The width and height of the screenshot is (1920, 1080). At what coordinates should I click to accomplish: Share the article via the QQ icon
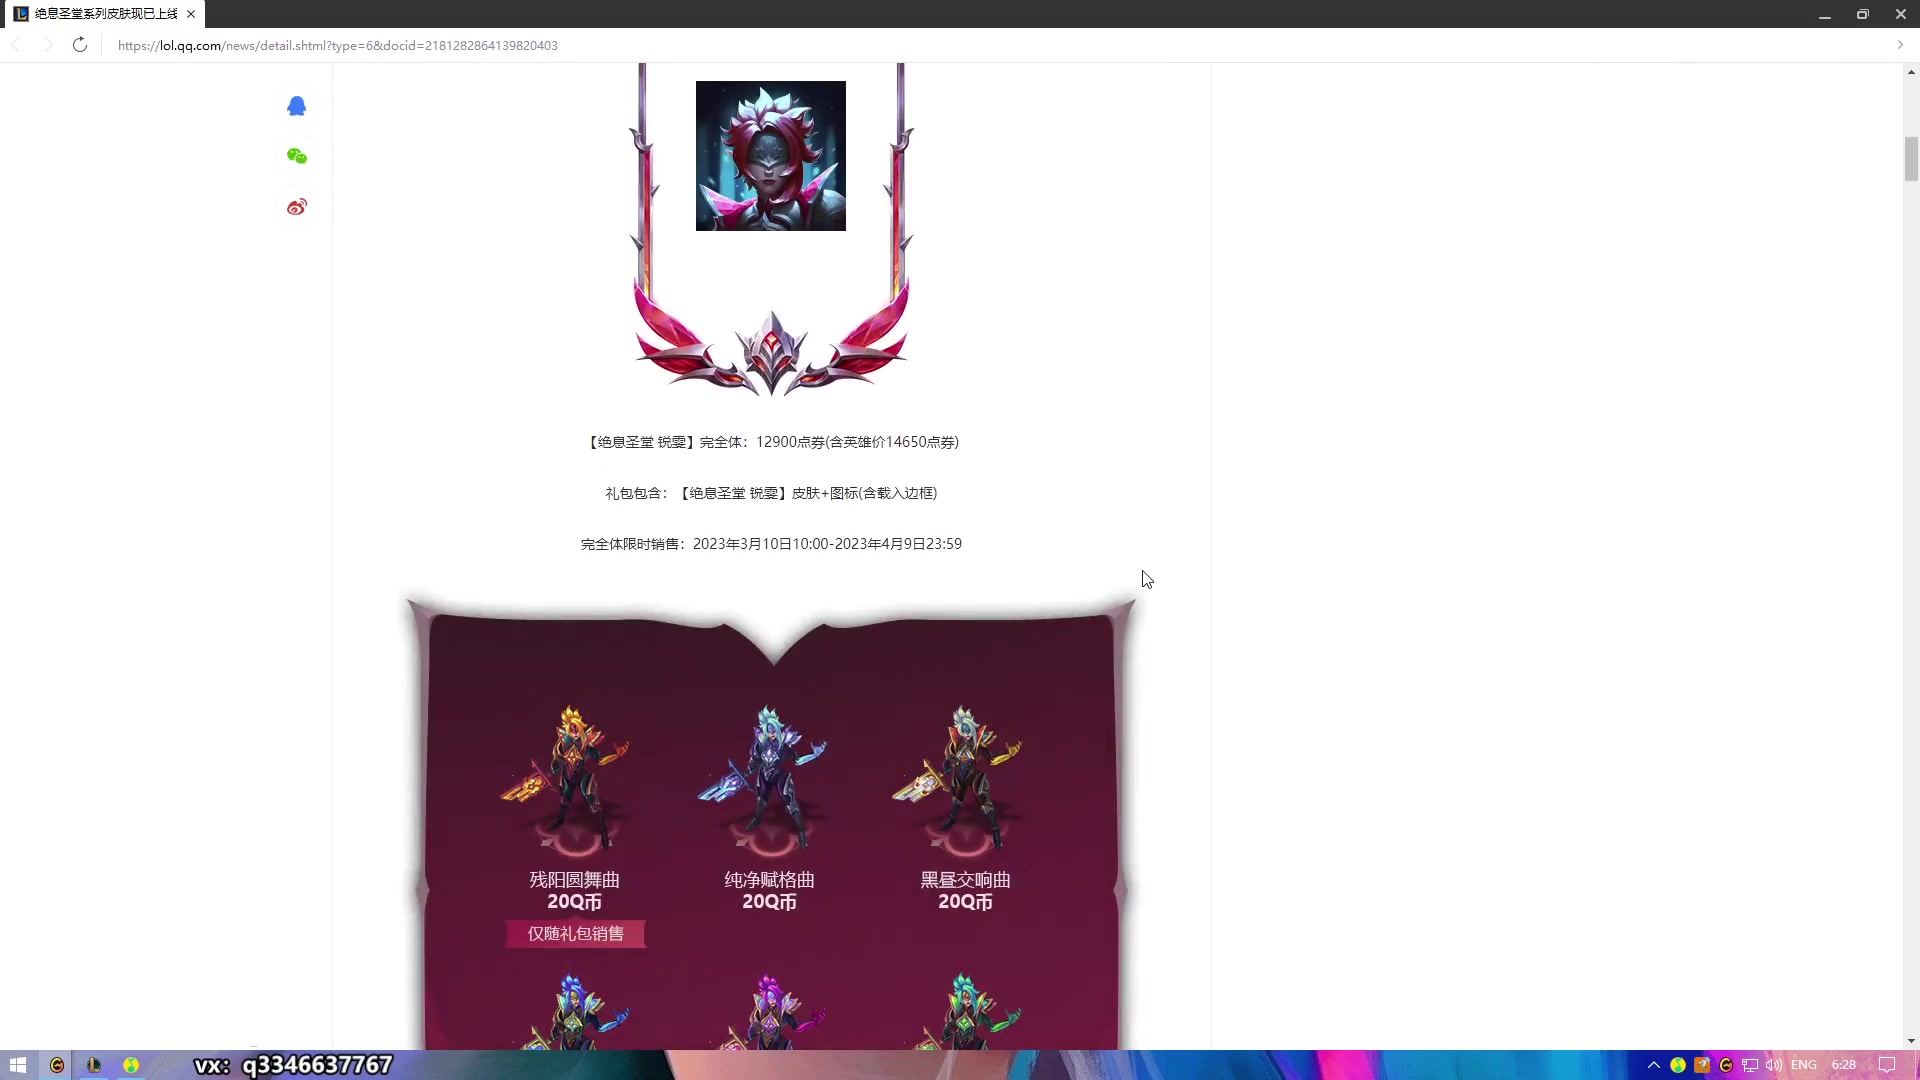pyautogui.click(x=296, y=106)
